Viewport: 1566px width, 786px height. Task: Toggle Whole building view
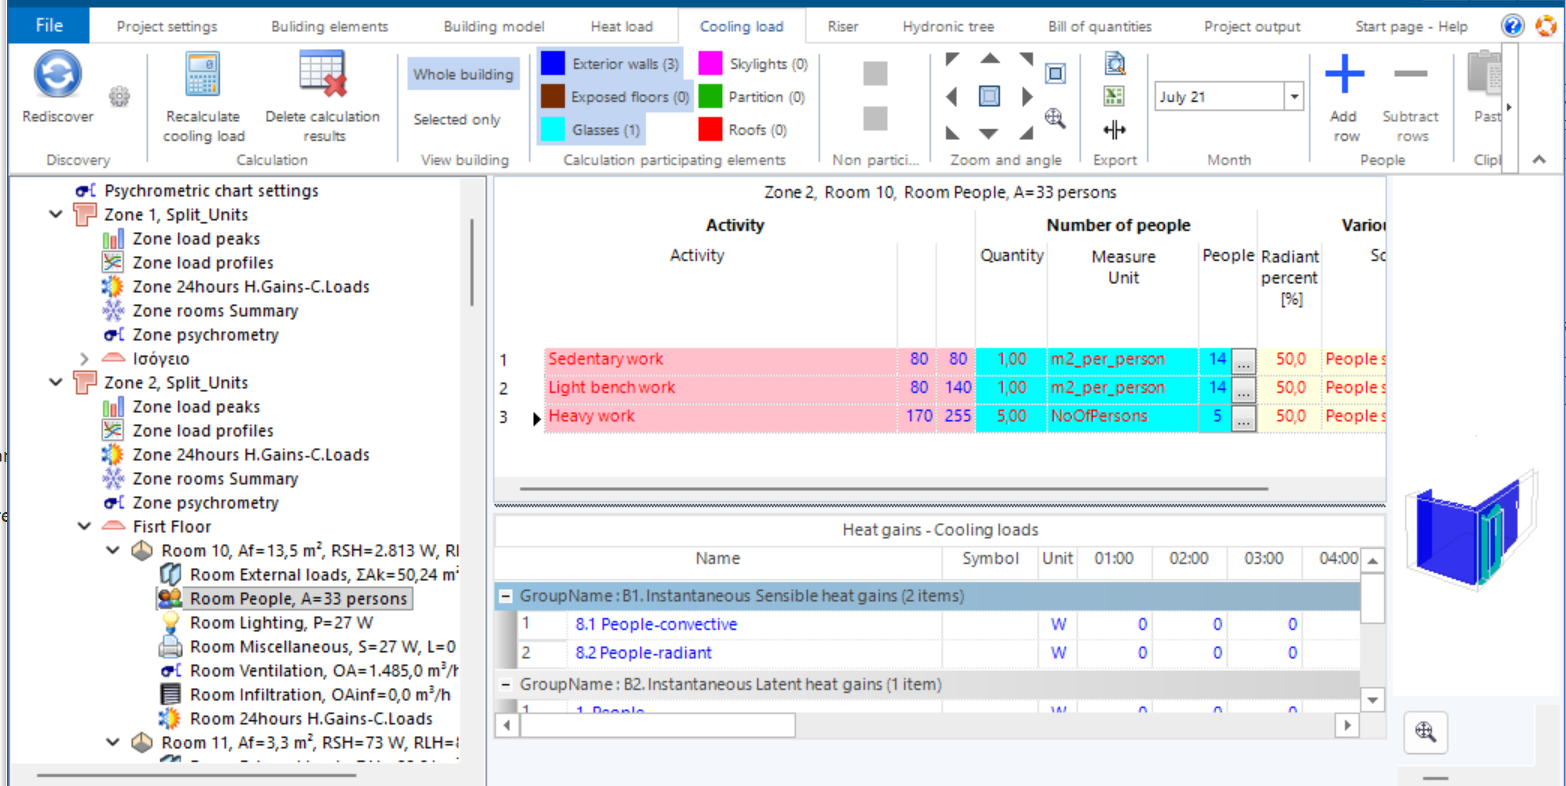[x=463, y=74]
